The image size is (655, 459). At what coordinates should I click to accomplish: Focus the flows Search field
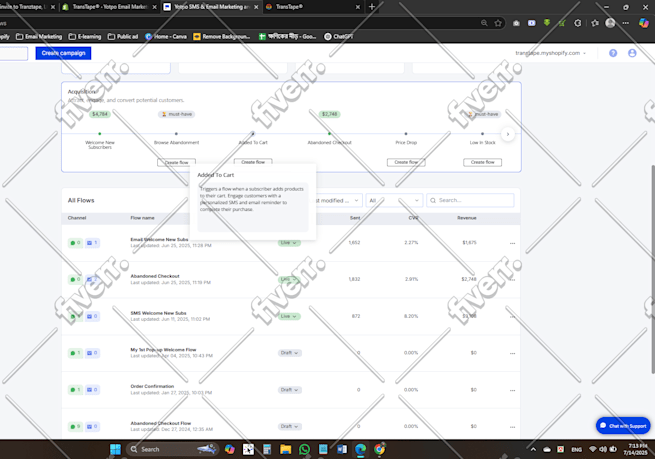point(470,200)
